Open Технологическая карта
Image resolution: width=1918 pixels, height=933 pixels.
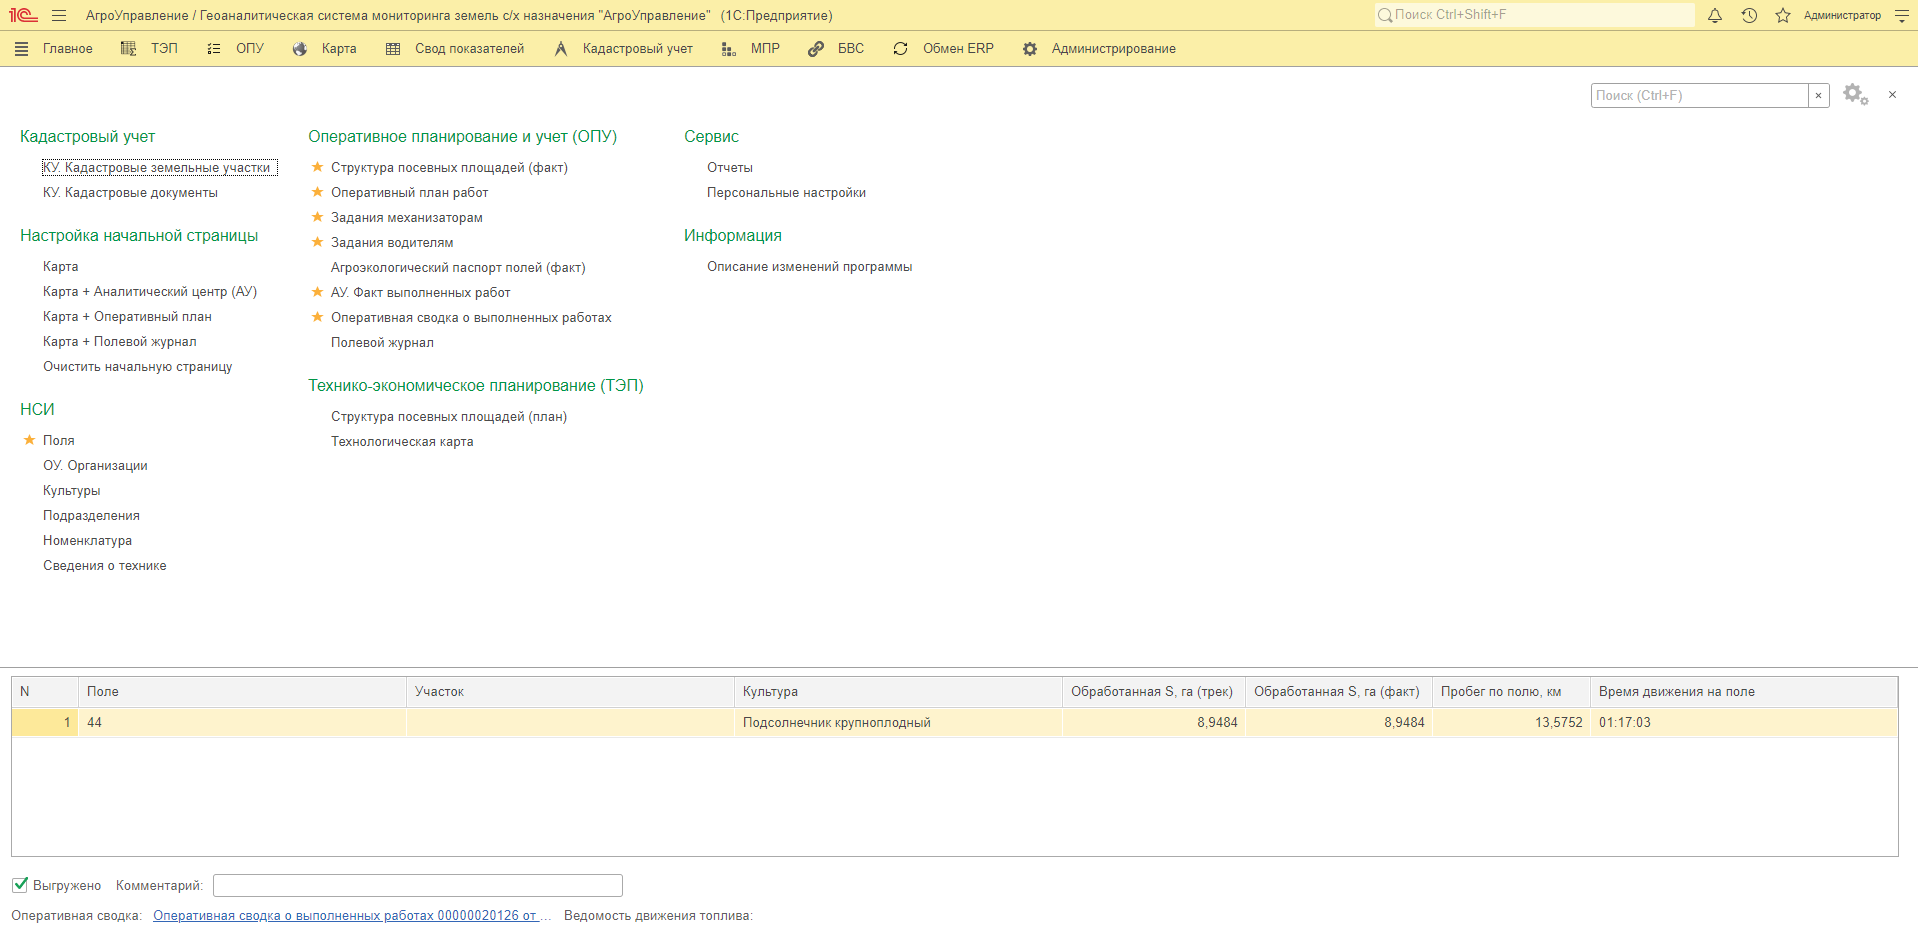(x=402, y=442)
